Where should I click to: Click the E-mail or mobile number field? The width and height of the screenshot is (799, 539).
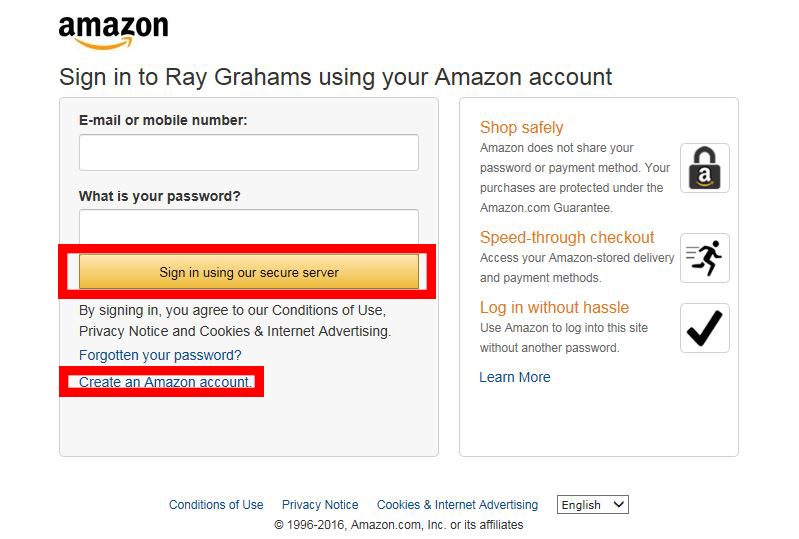tap(249, 152)
